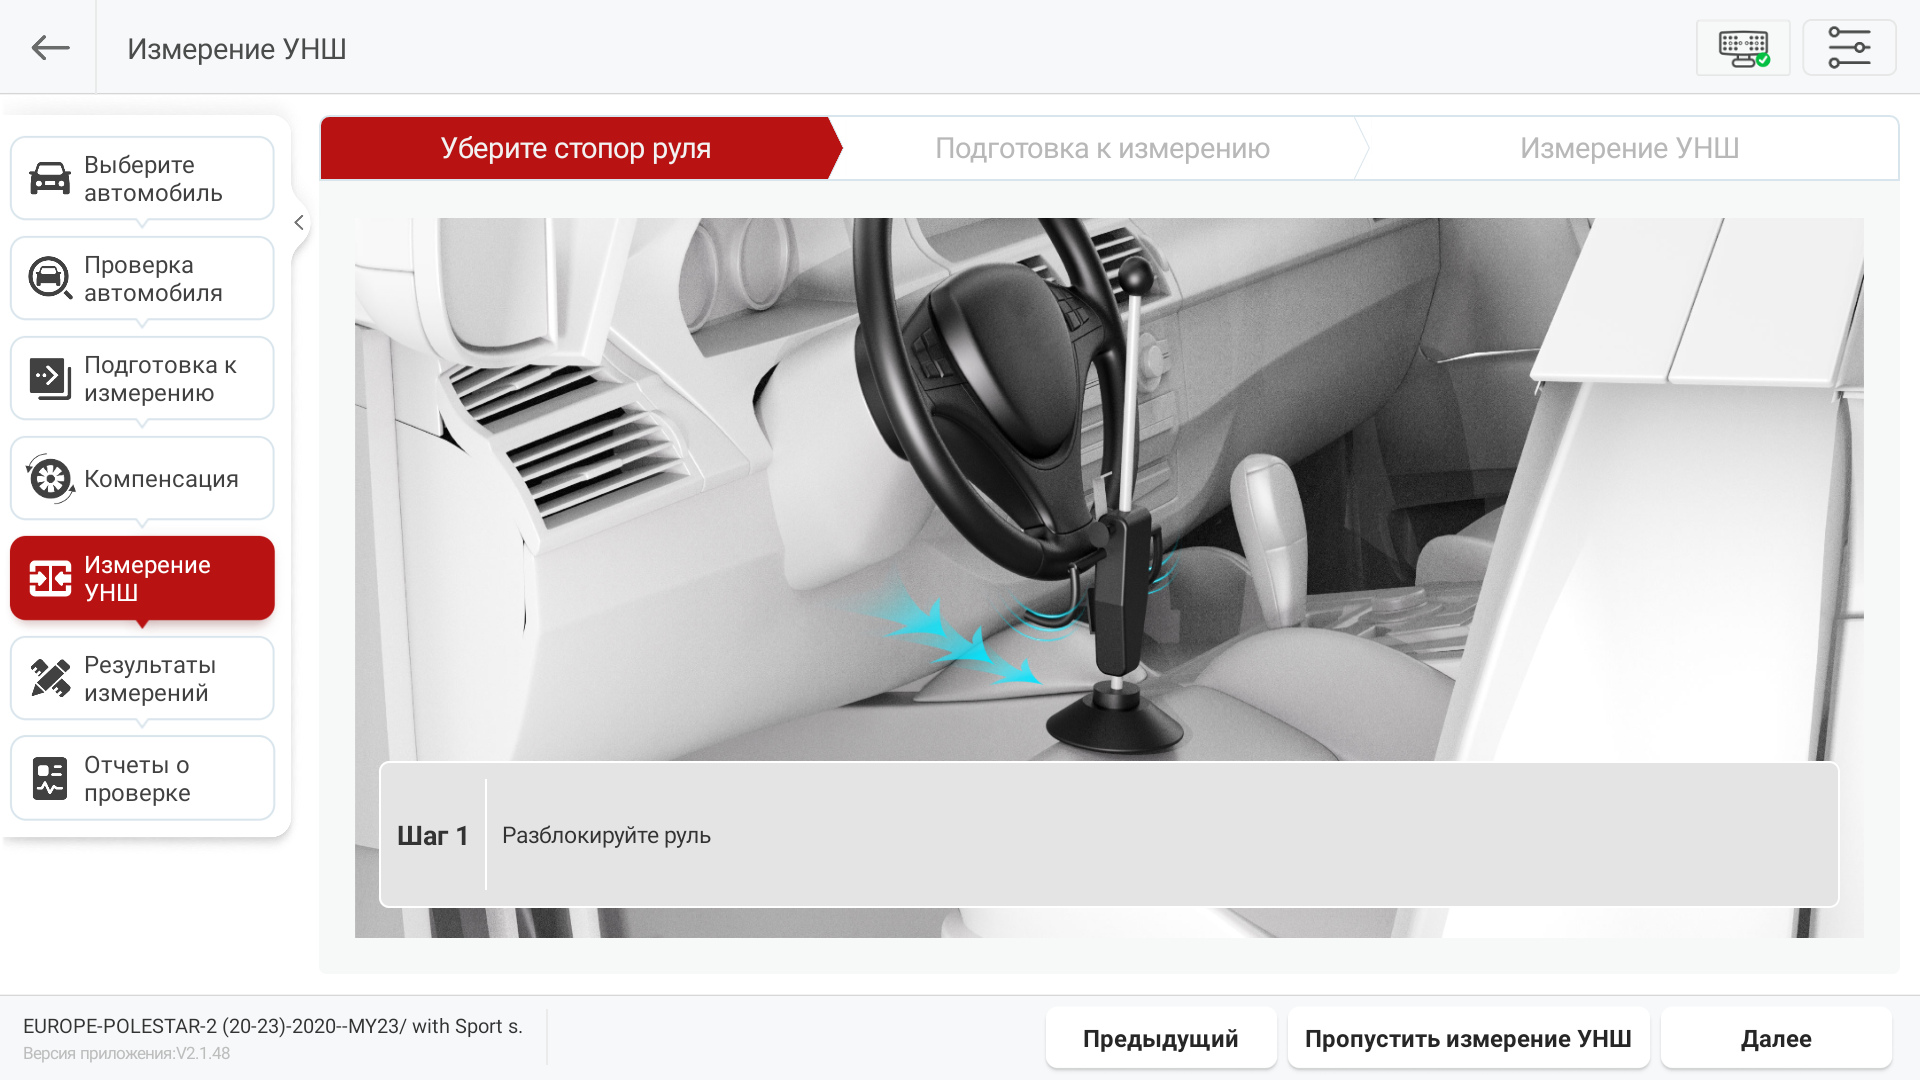The height and width of the screenshot is (1080, 1920).
Task: Collapse the left sidebar with chevron
Action: coord(298,223)
